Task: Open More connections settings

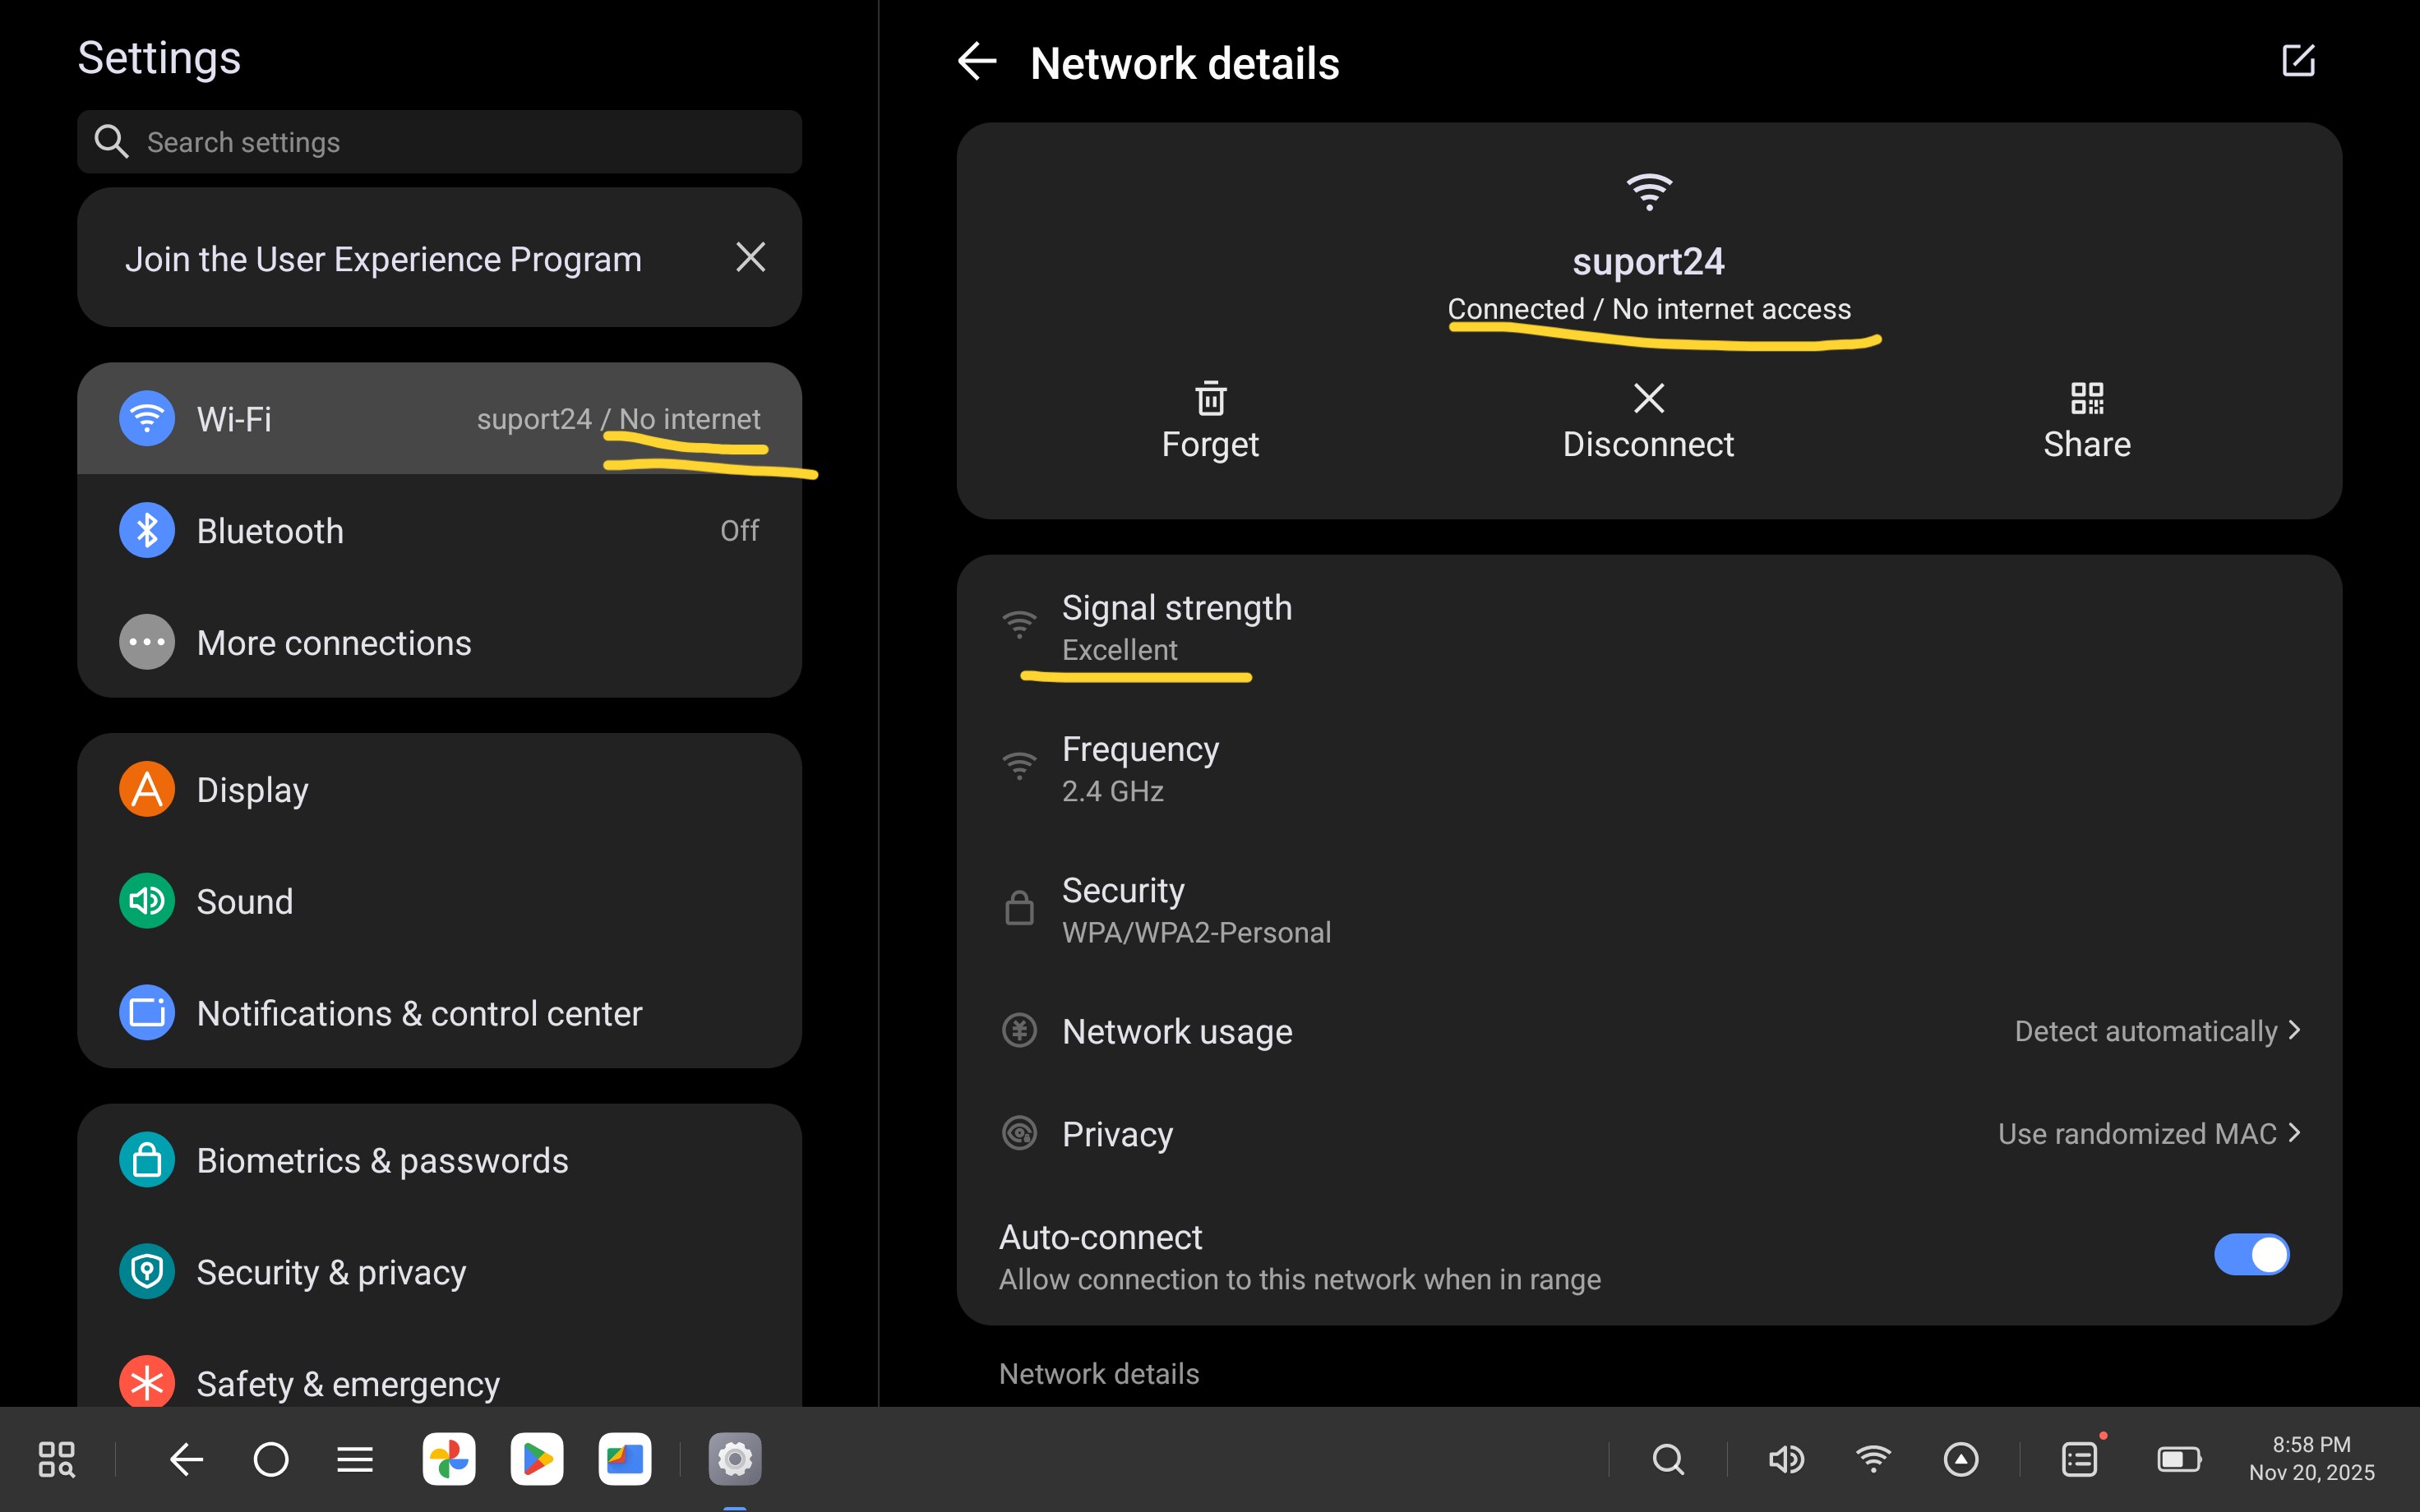Action: point(439,642)
